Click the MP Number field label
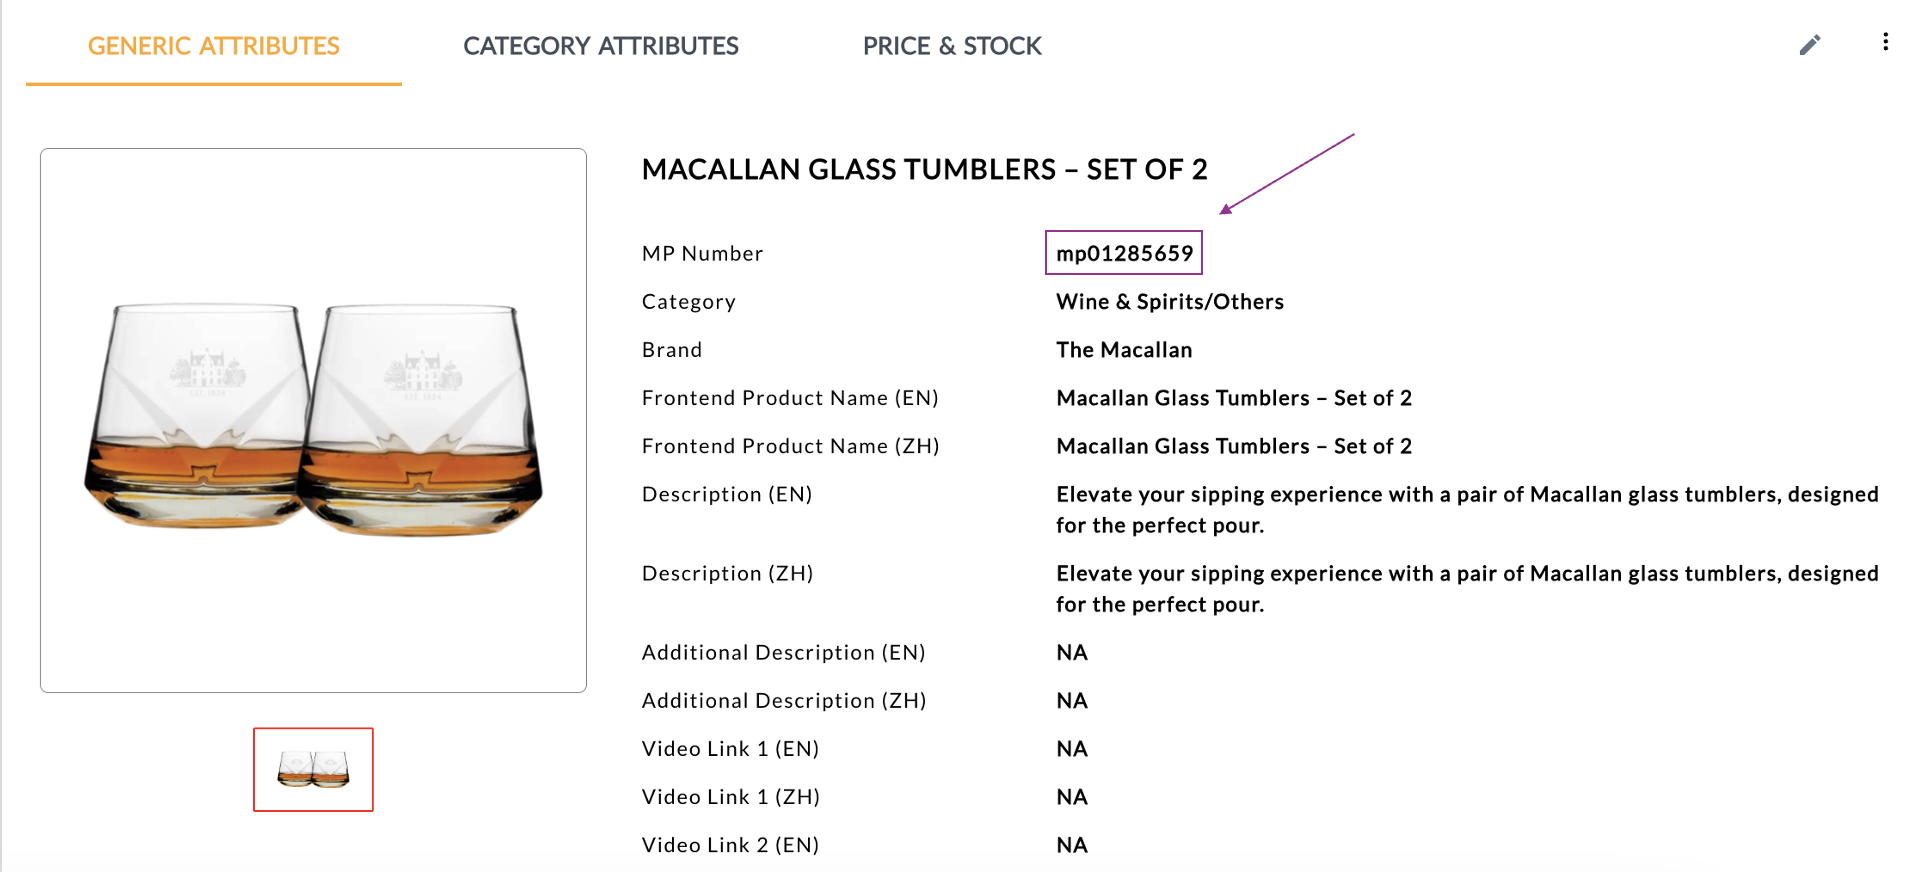Viewport: 1920px width, 872px height. pos(702,254)
